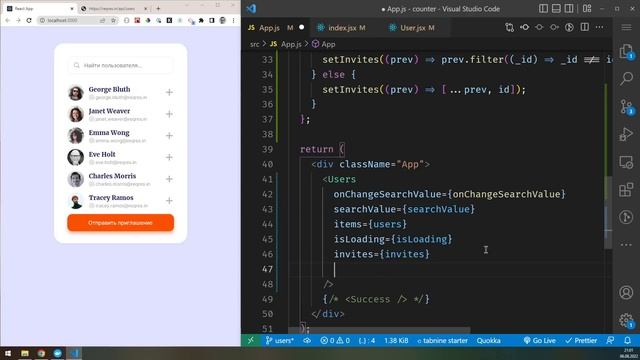Screen dimensions: 640x360
Task: Toggle the primary side bar layout
Action: pos(543,9)
